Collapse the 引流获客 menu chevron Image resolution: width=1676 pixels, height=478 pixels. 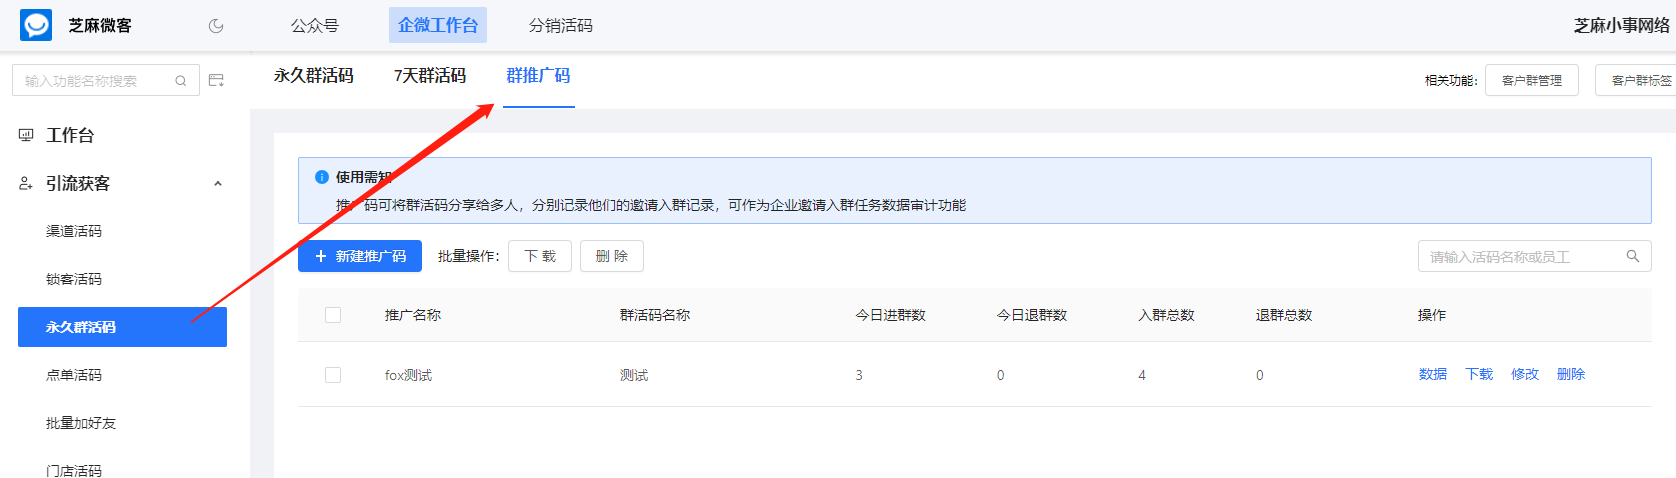coord(218,183)
